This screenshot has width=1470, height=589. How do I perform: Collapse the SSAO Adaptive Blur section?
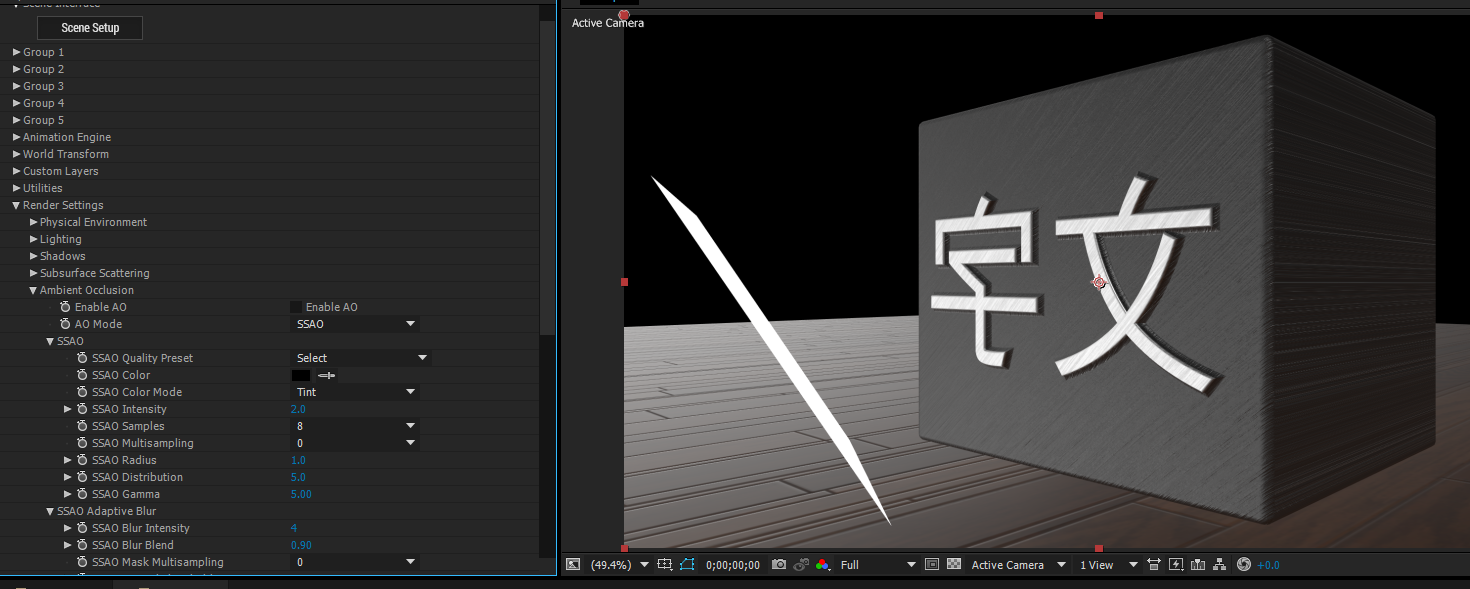click(50, 511)
